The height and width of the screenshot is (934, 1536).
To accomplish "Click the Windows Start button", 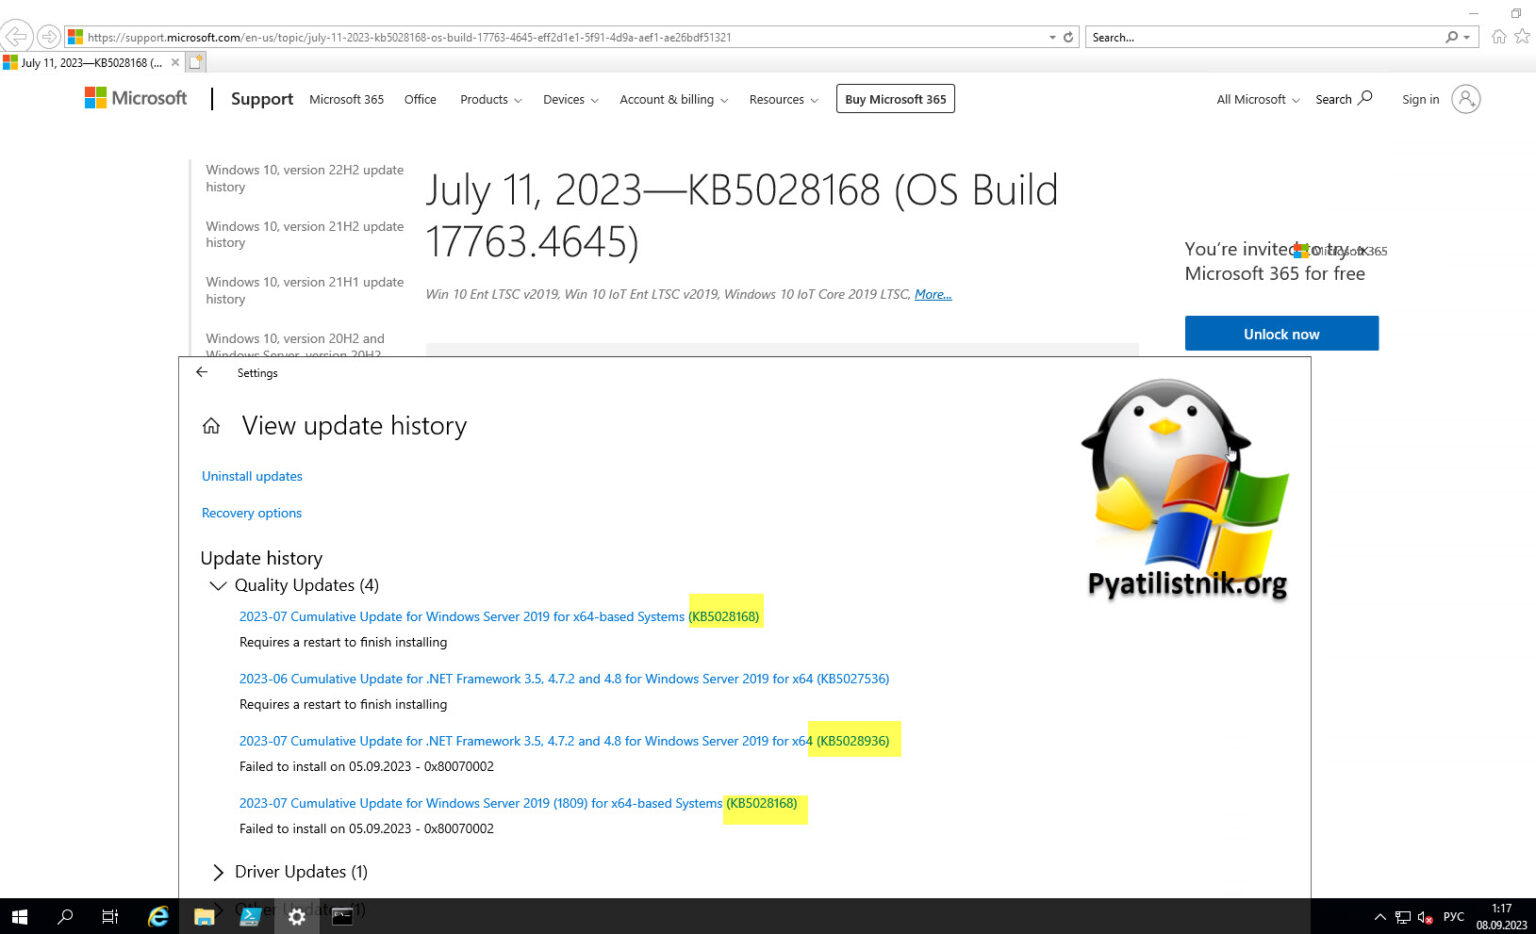I will (x=19, y=916).
